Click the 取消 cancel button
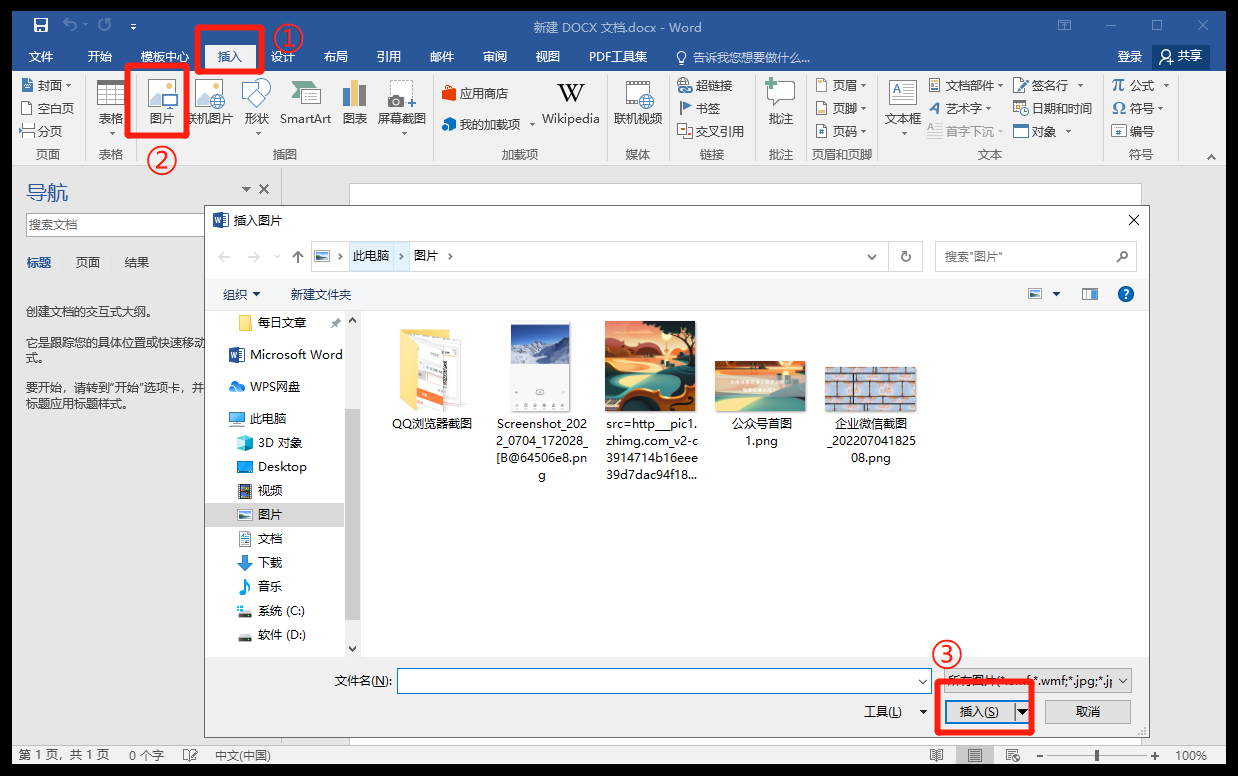The height and width of the screenshot is (776, 1238). (x=1088, y=712)
